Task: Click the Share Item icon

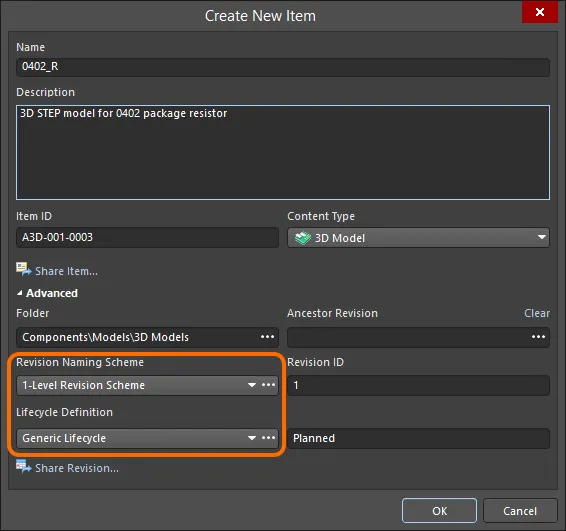Action: tap(23, 269)
